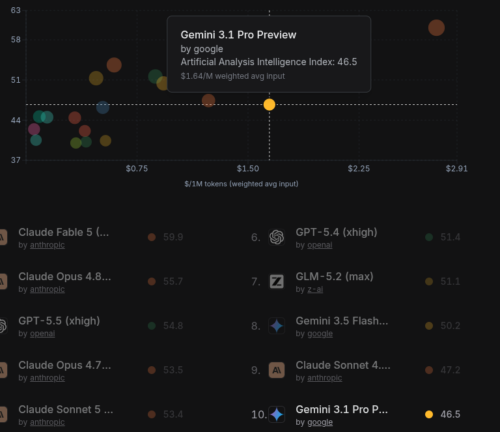Click the color dot beside score 55.7
This screenshot has width=500, height=432.
(x=152, y=281)
